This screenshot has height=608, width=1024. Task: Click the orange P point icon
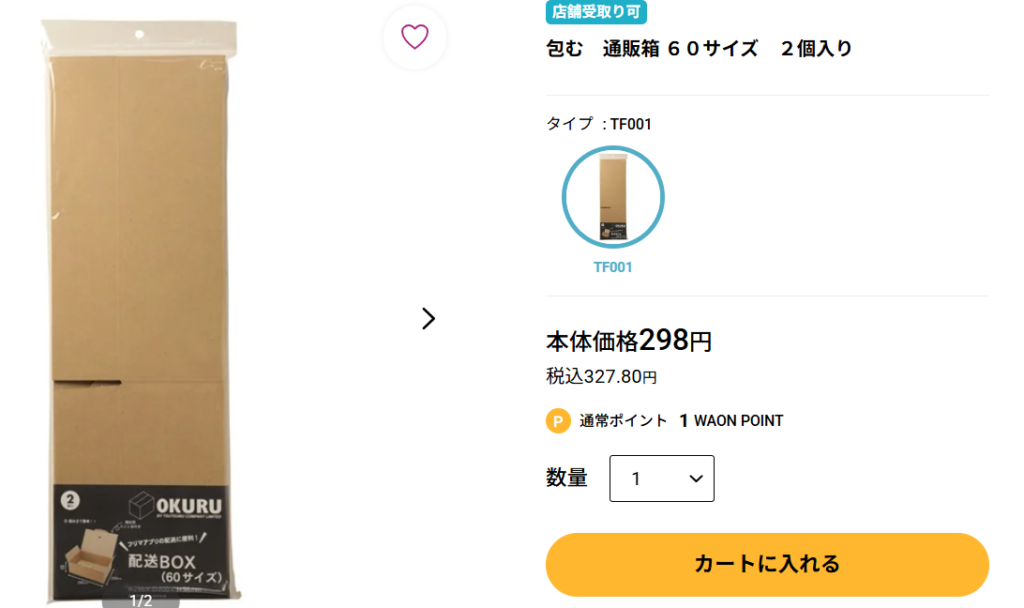[x=558, y=421]
